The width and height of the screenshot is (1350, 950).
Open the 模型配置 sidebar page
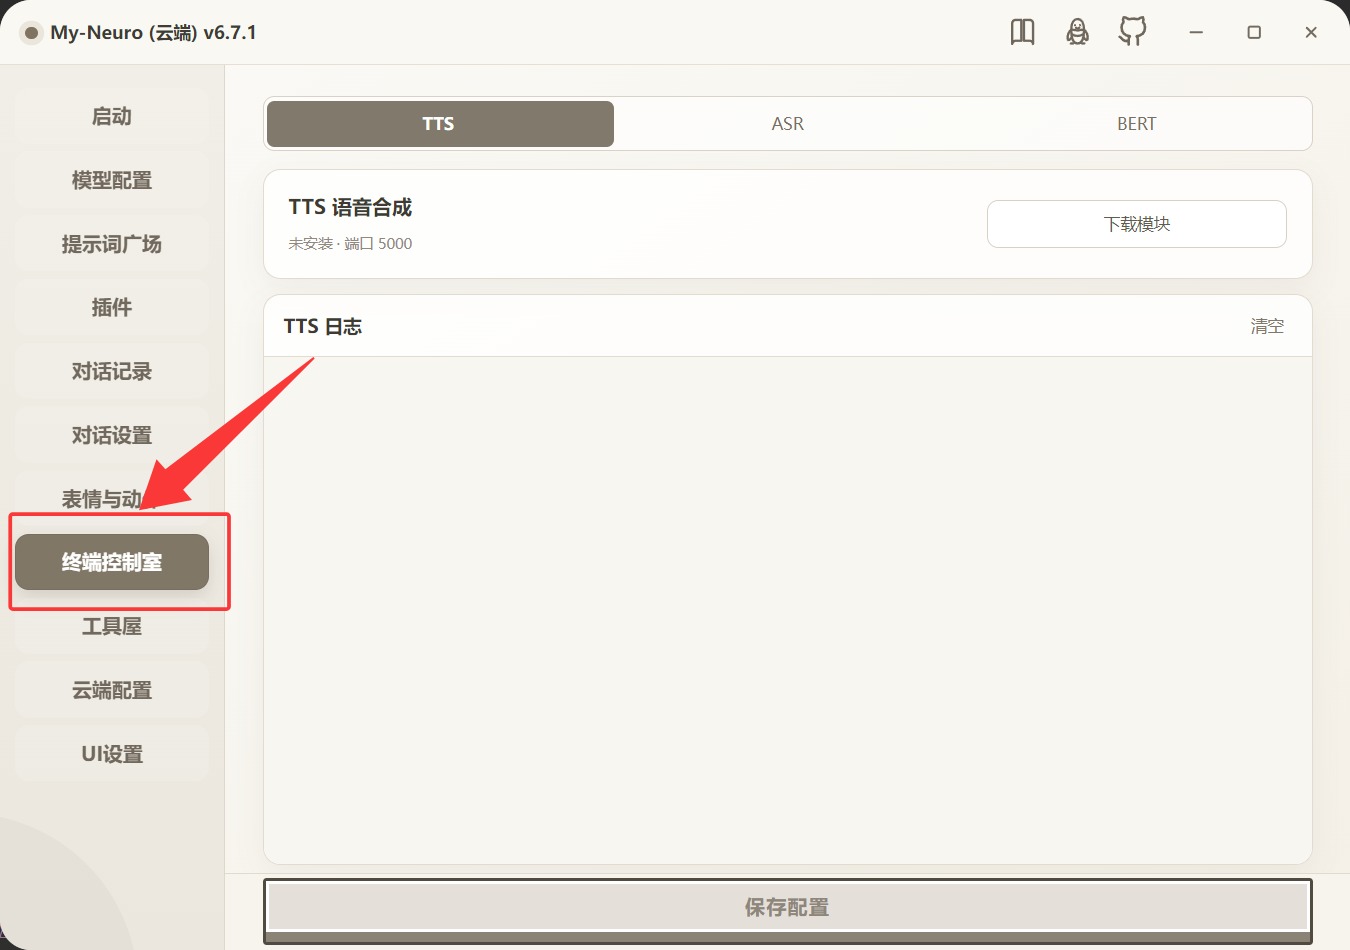coord(112,180)
